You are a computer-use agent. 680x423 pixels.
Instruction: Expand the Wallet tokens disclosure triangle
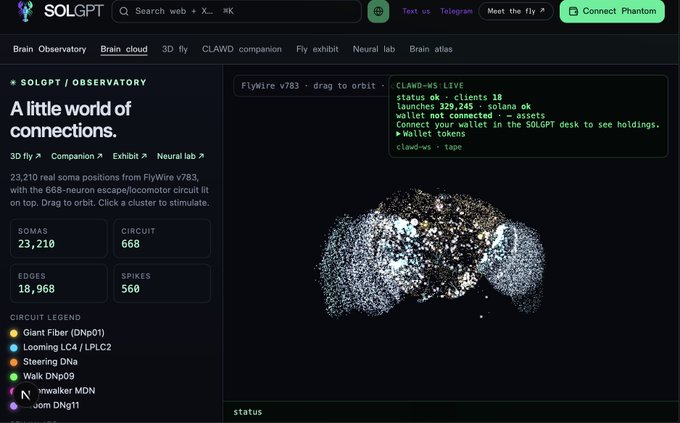click(x=399, y=134)
